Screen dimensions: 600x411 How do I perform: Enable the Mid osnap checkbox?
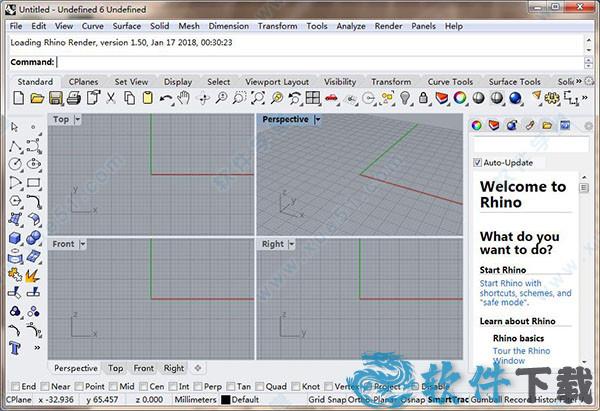pos(113,387)
